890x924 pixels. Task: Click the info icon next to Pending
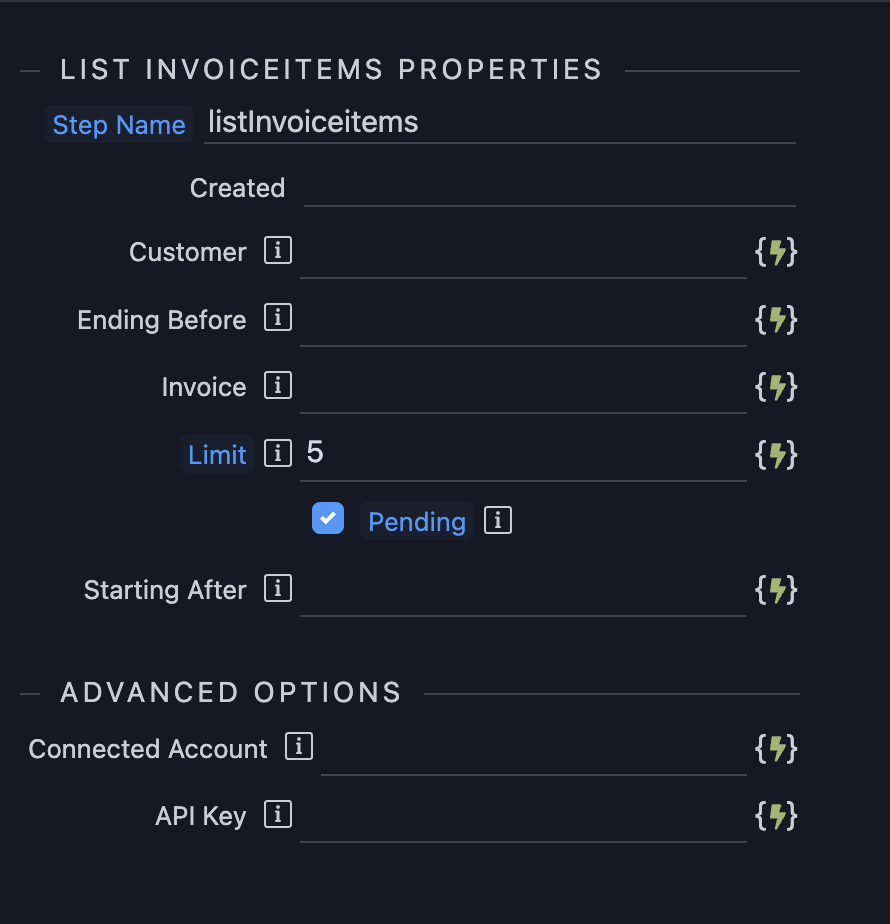click(x=498, y=520)
